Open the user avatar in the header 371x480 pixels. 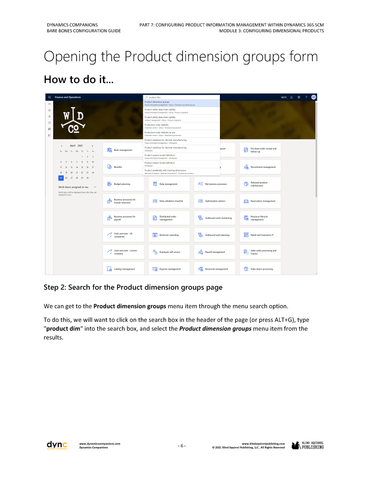pyautogui.click(x=314, y=97)
